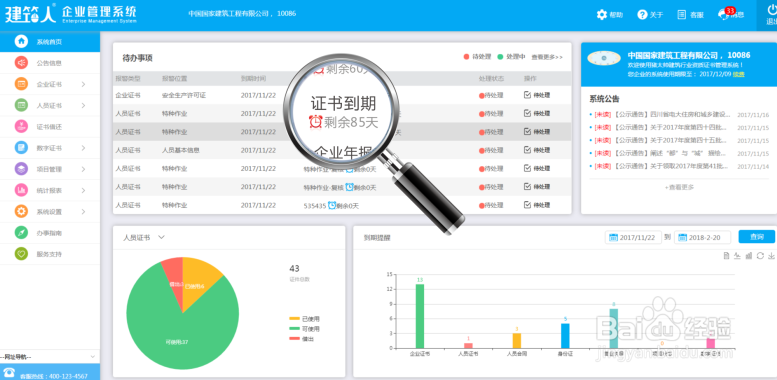Click 人员基本信息 cell in 待办事项 table

[x=180, y=150]
